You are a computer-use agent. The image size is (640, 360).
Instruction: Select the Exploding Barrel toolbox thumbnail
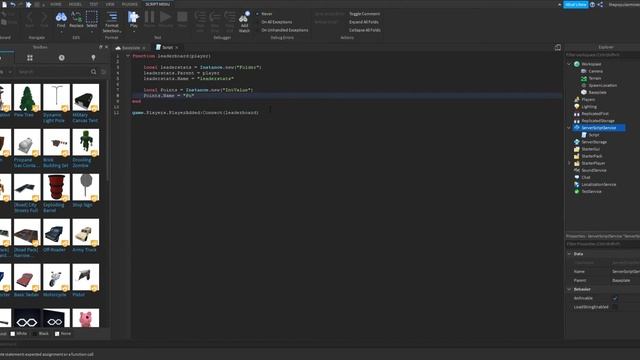pos(56,187)
